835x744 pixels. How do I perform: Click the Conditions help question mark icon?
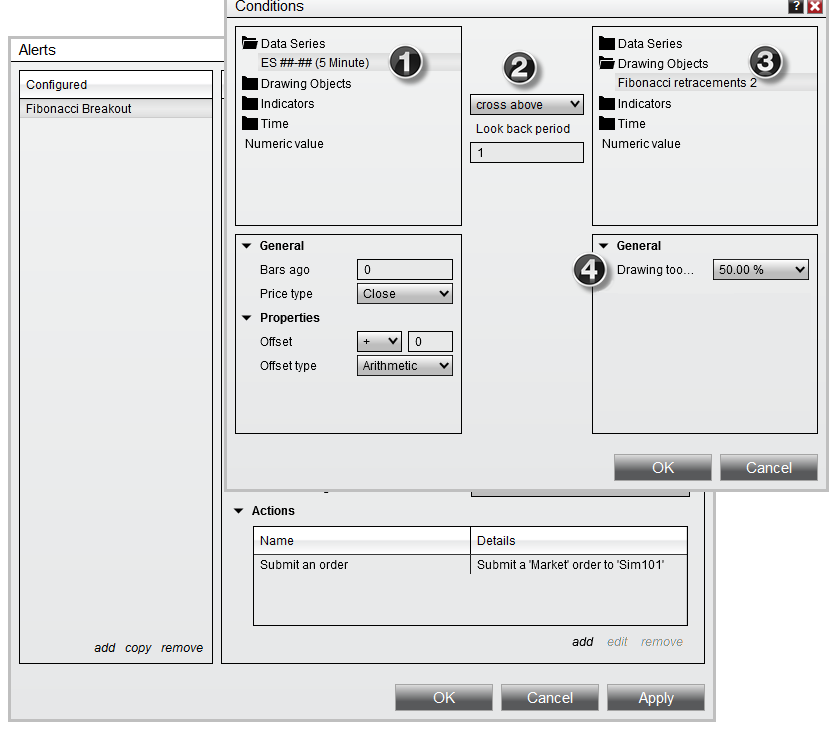pos(795,6)
